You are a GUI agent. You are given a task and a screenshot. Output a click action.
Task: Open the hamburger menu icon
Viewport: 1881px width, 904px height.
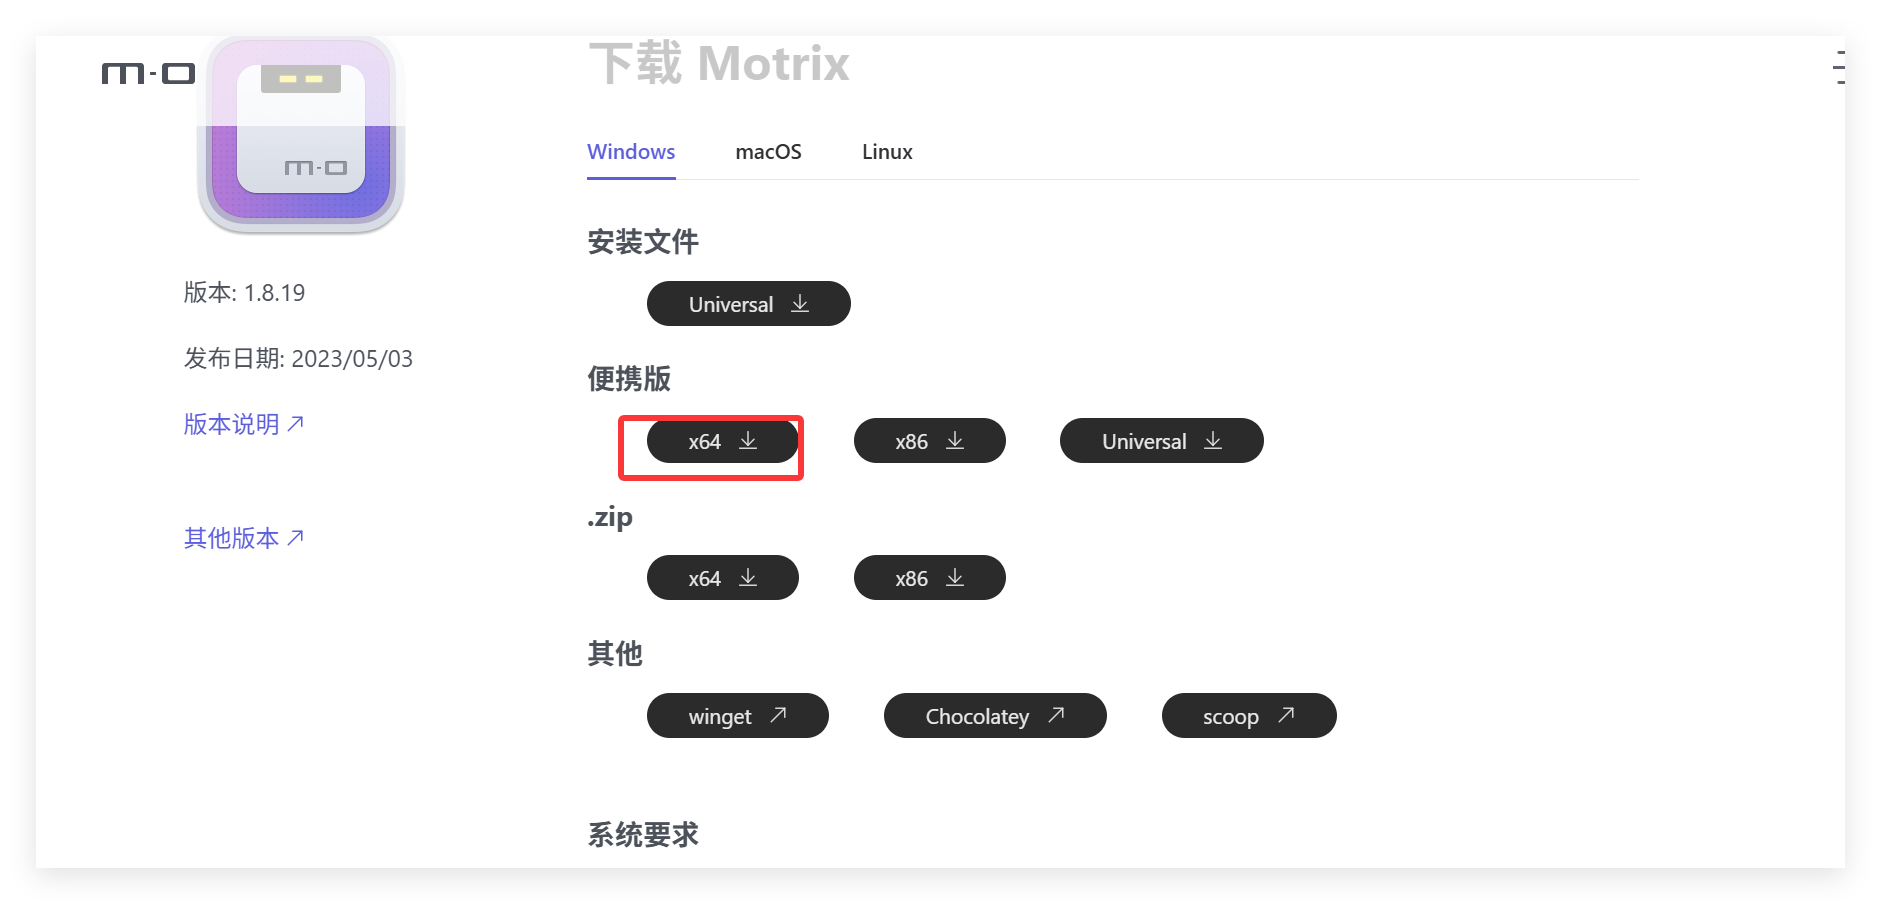pyautogui.click(x=1839, y=67)
